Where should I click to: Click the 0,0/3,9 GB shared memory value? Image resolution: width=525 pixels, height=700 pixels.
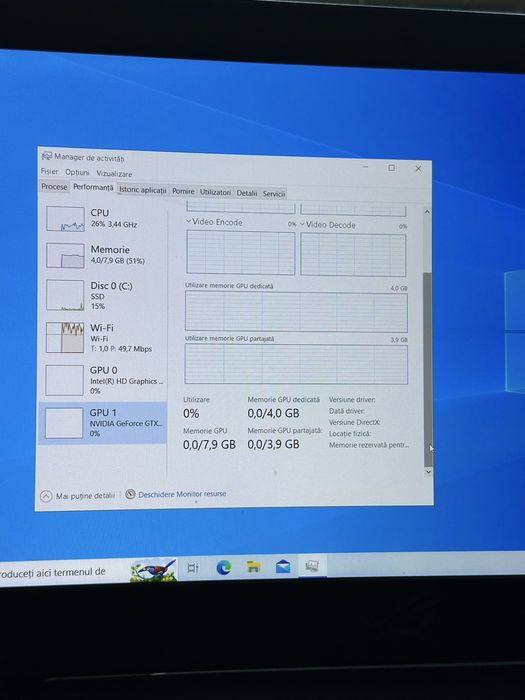pyautogui.click(x=273, y=444)
